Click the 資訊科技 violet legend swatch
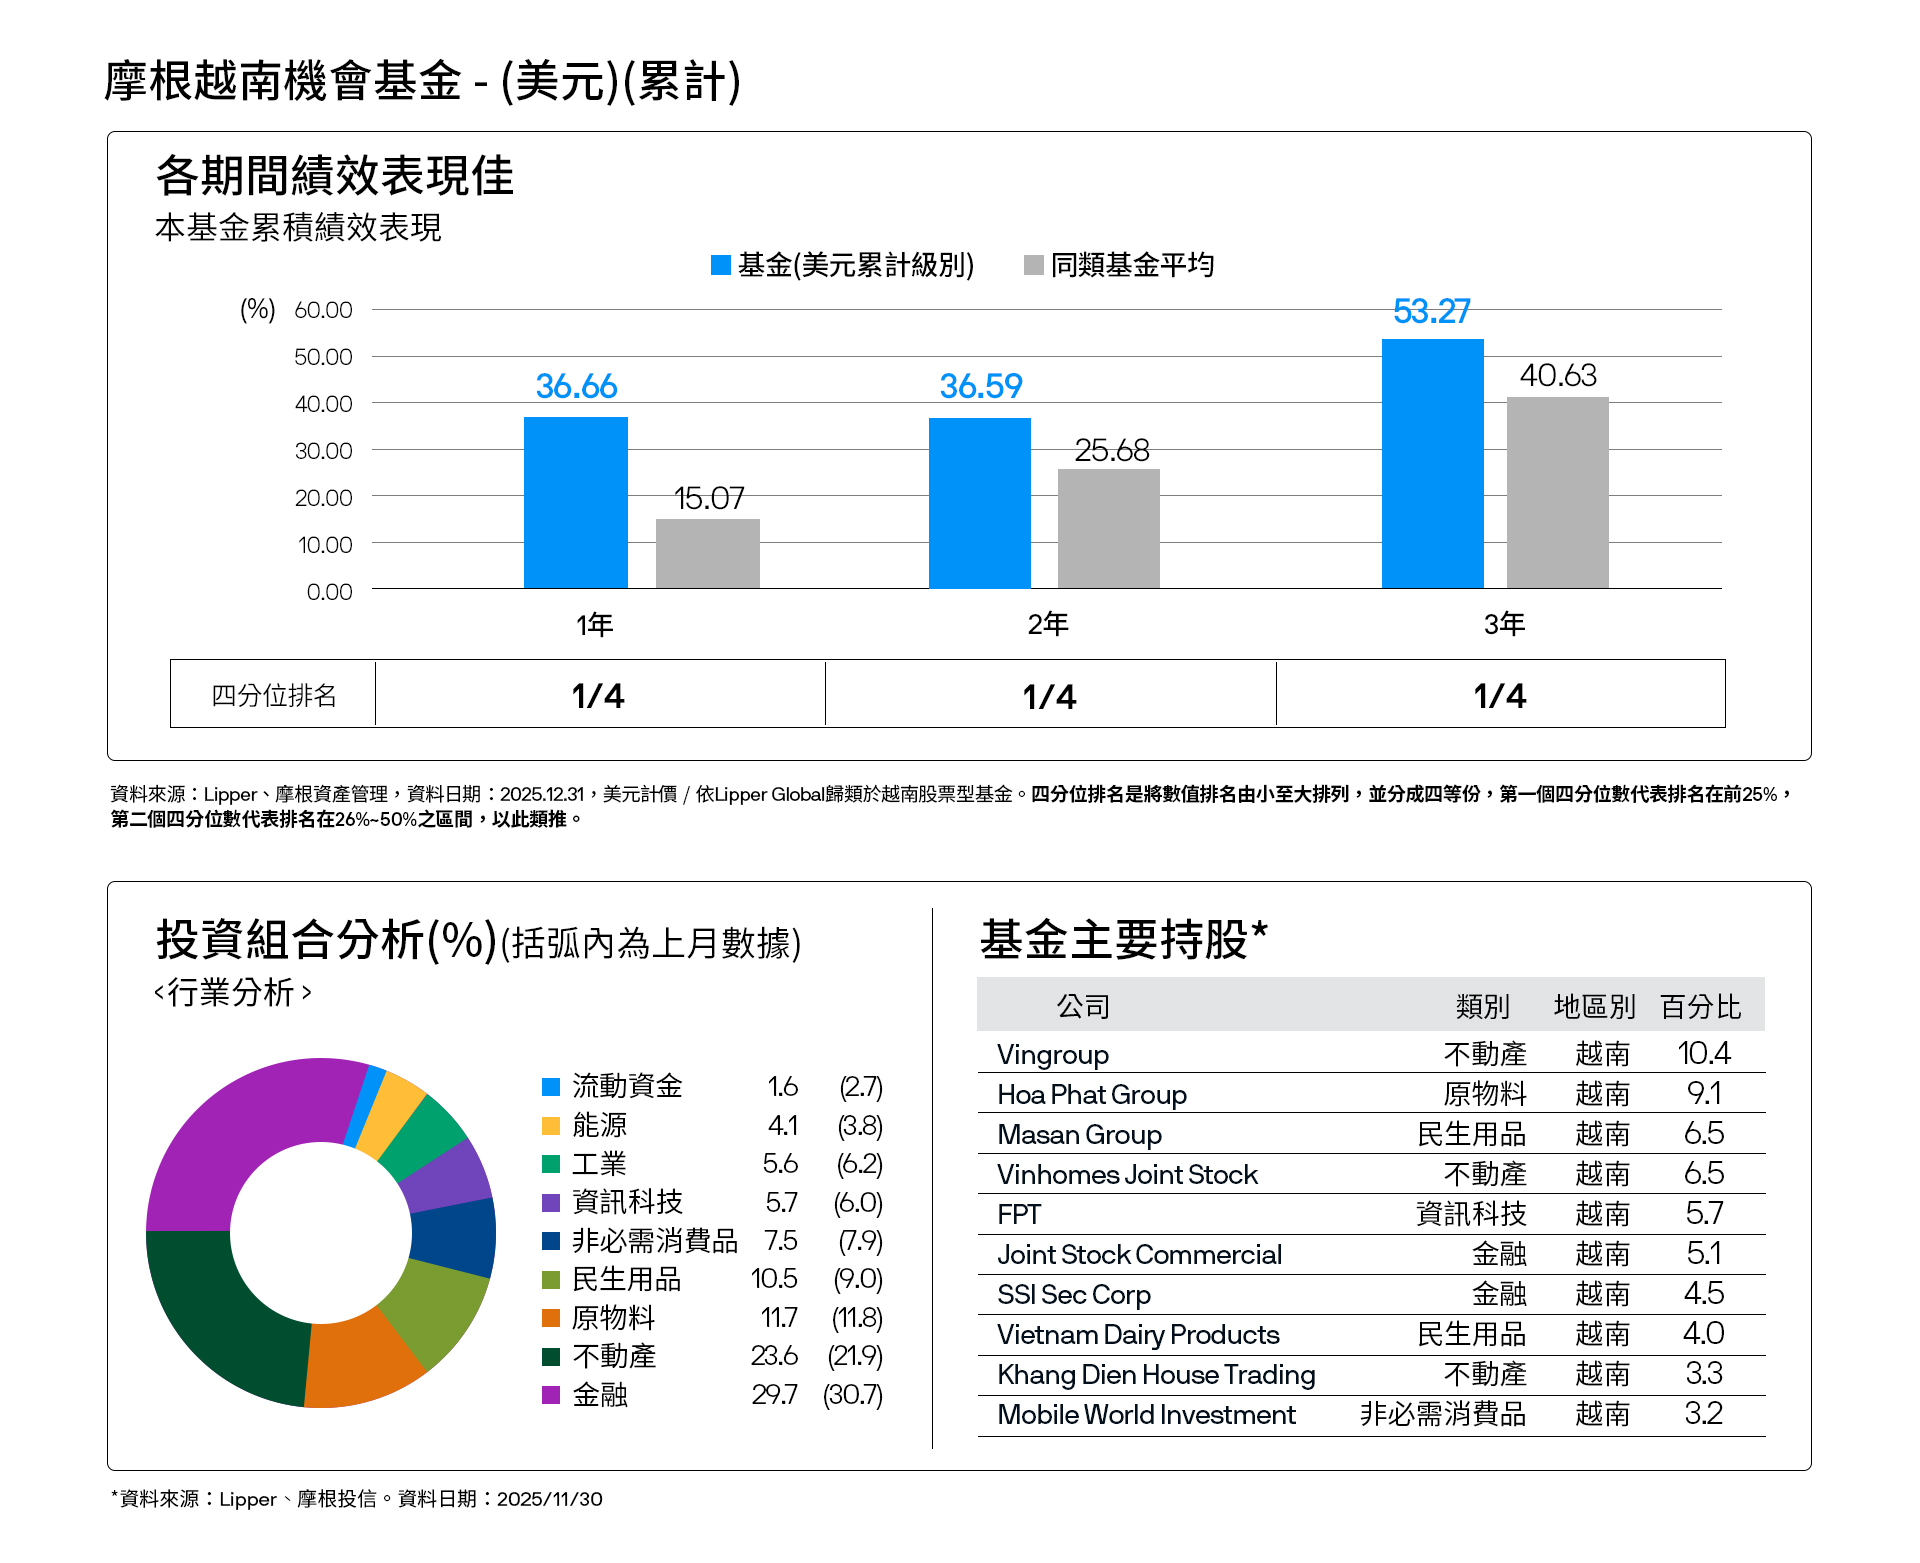This screenshot has height=1563, width=1920. tap(550, 1203)
